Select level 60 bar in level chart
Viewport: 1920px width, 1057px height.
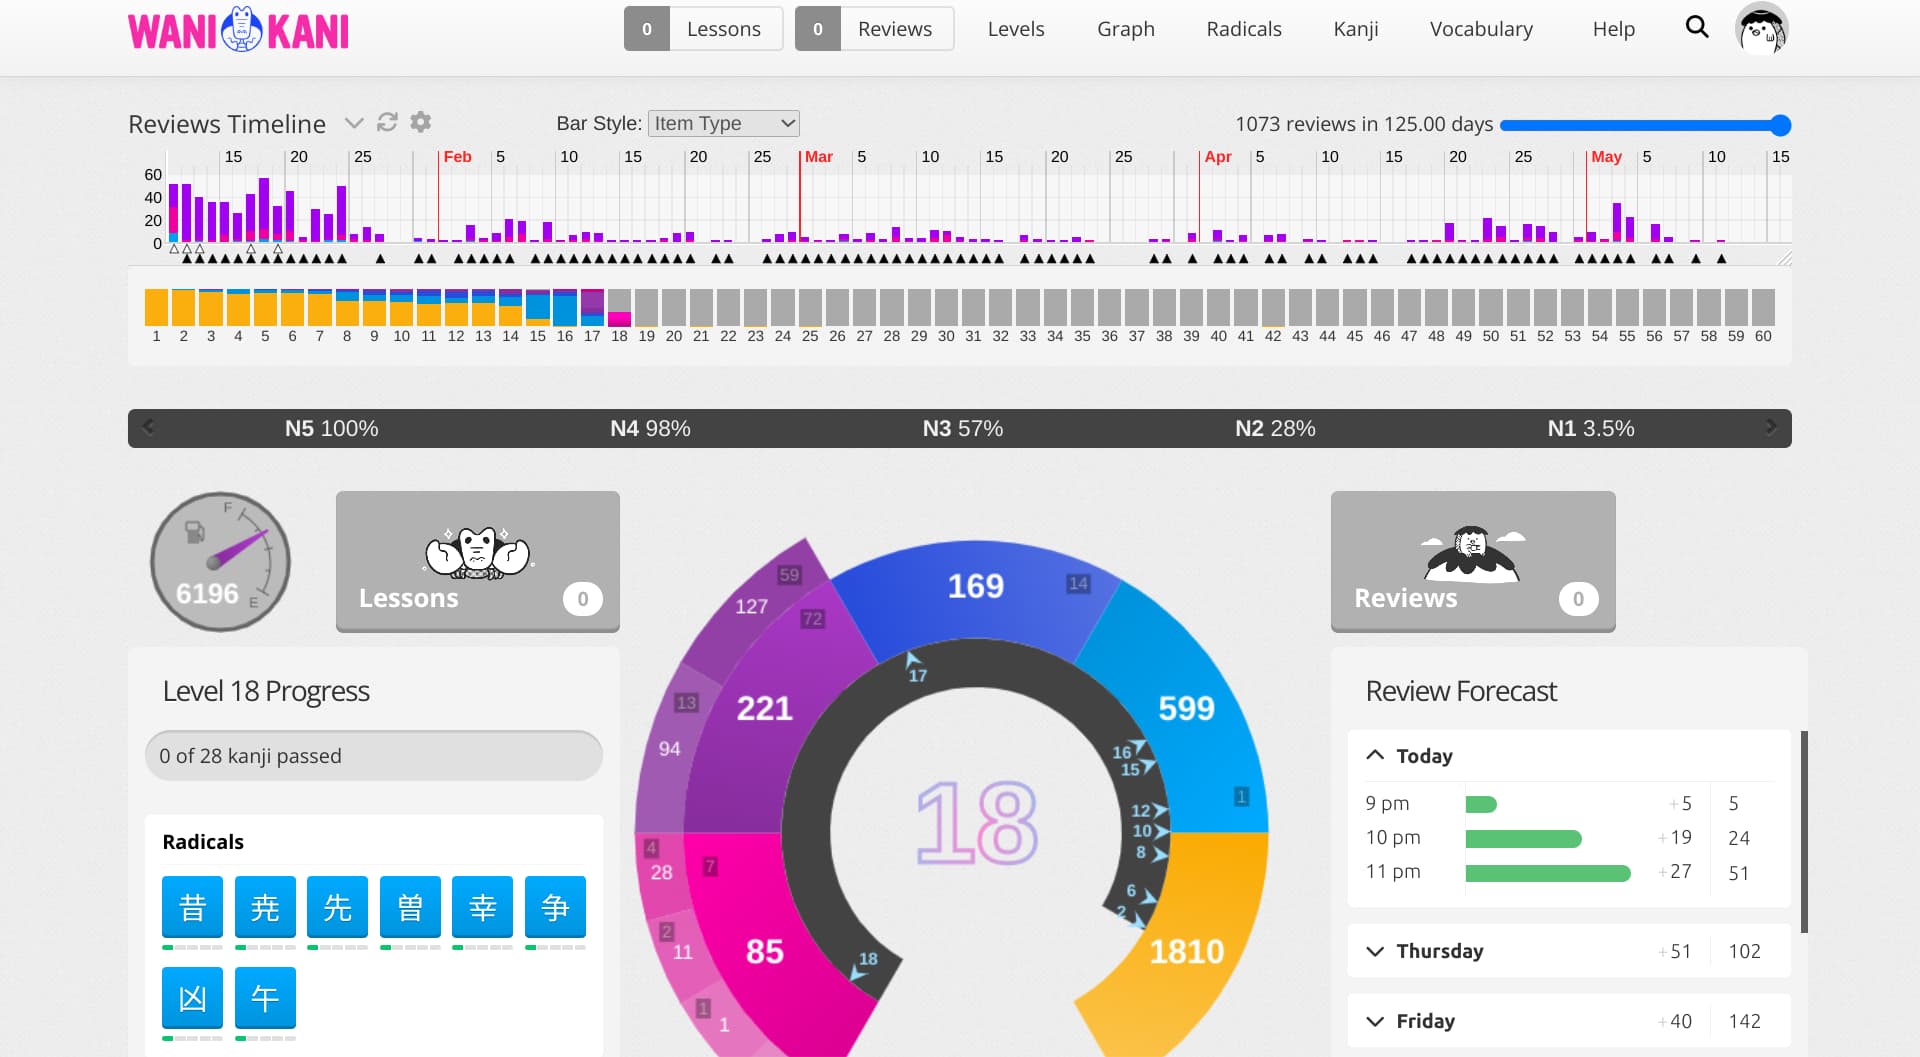click(x=1763, y=307)
